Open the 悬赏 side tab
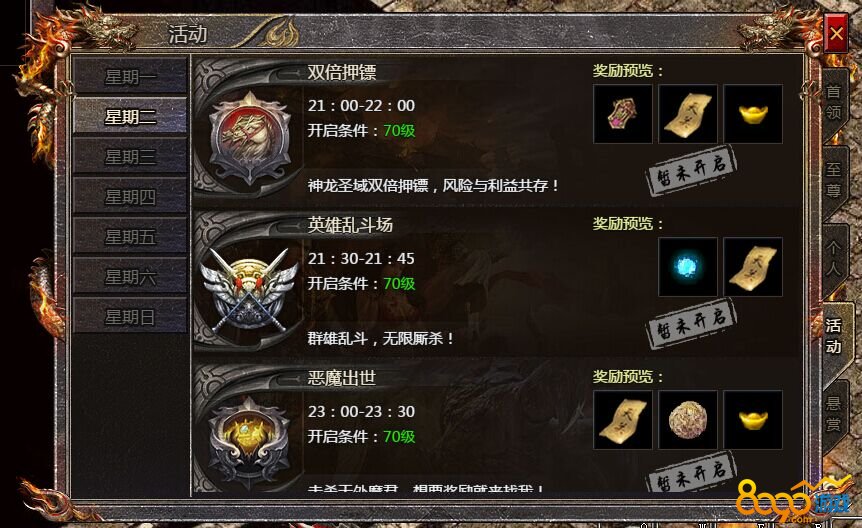Viewport: 862px width, 528px height. (x=833, y=414)
